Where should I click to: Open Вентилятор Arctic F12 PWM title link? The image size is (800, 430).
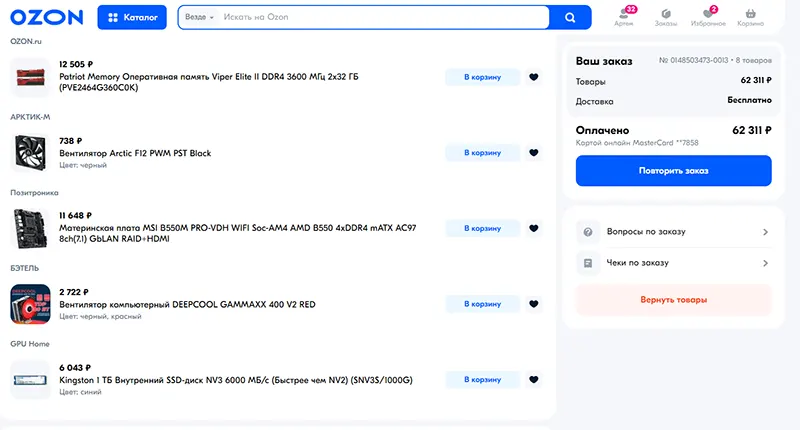[135, 153]
